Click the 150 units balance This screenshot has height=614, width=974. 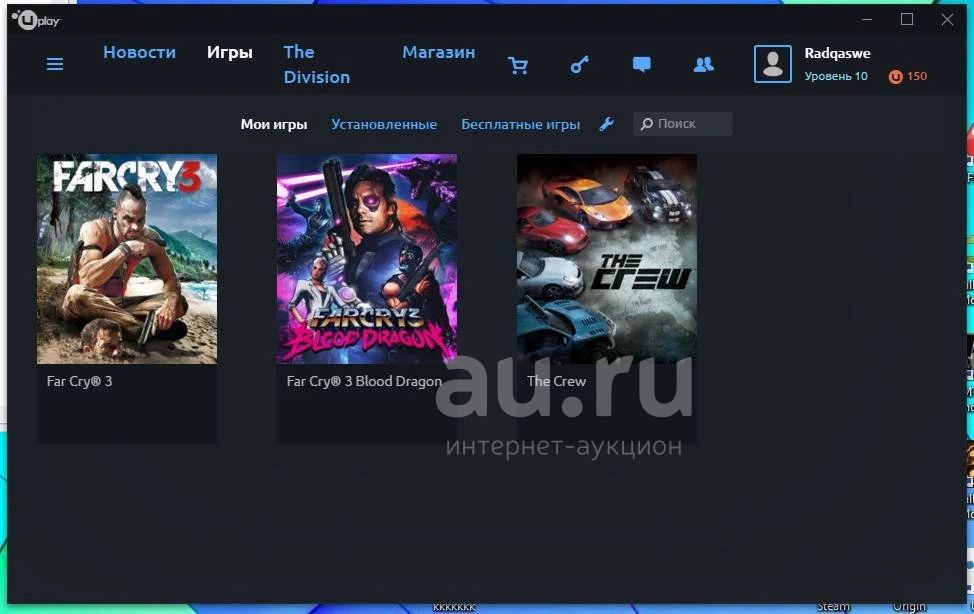pos(917,76)
